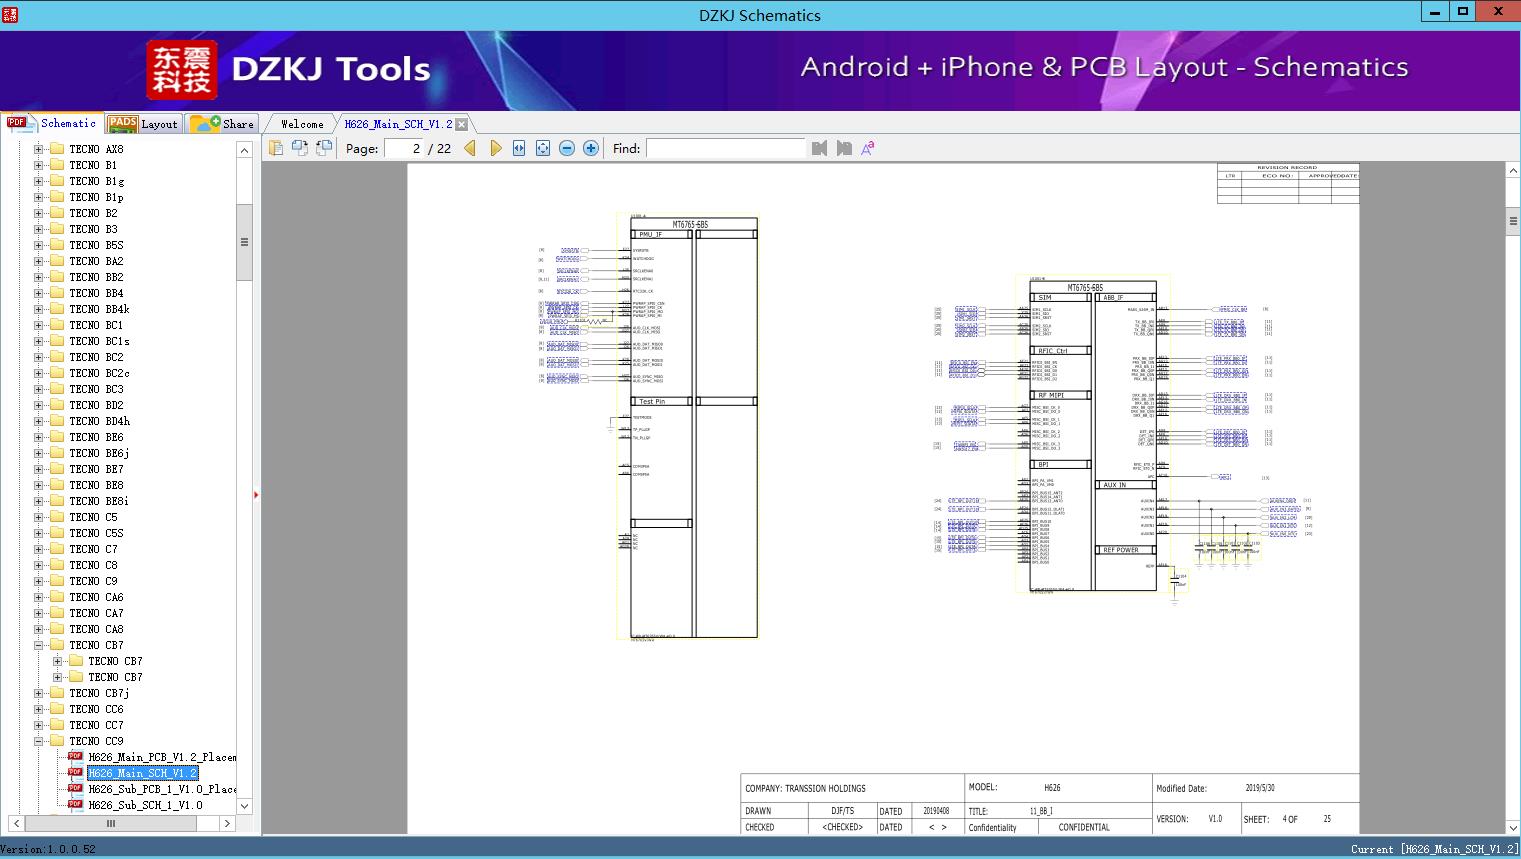Click the page number input box
This screenshot has height=859, width=1521.
(404, 148)
